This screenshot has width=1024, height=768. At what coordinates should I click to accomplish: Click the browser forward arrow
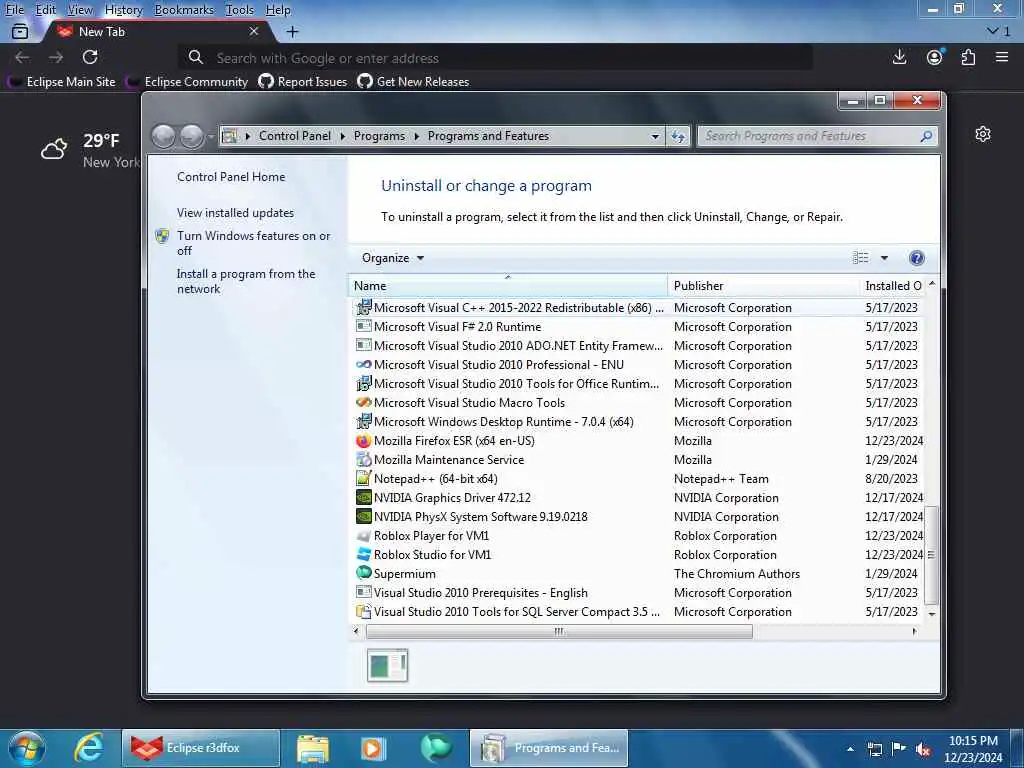pos(56,57)
